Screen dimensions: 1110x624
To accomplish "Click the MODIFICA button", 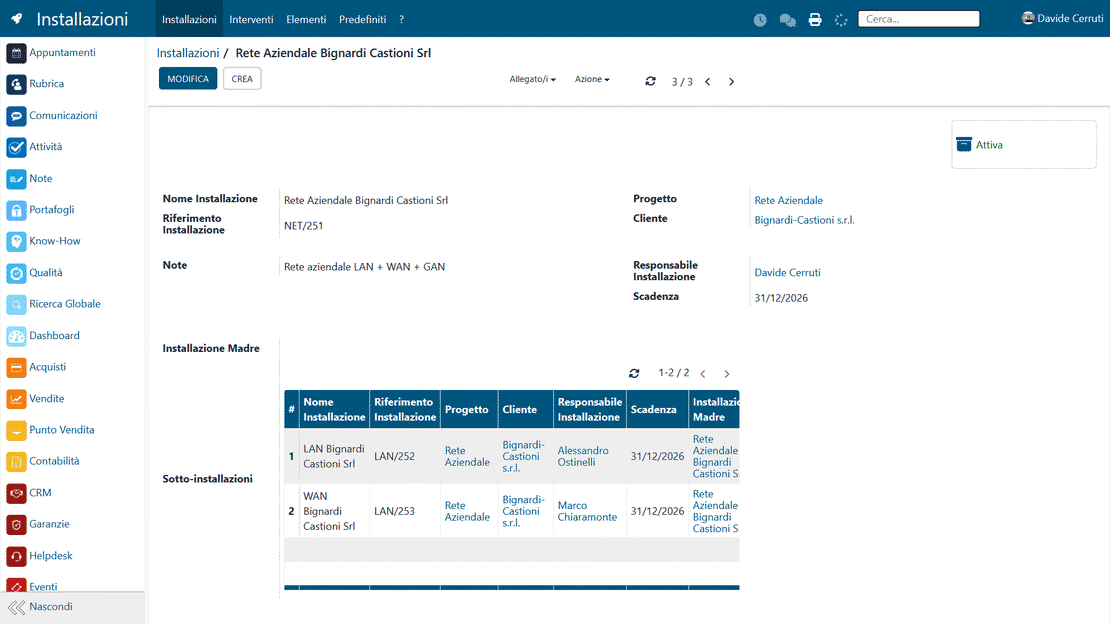I will [188, 79].
